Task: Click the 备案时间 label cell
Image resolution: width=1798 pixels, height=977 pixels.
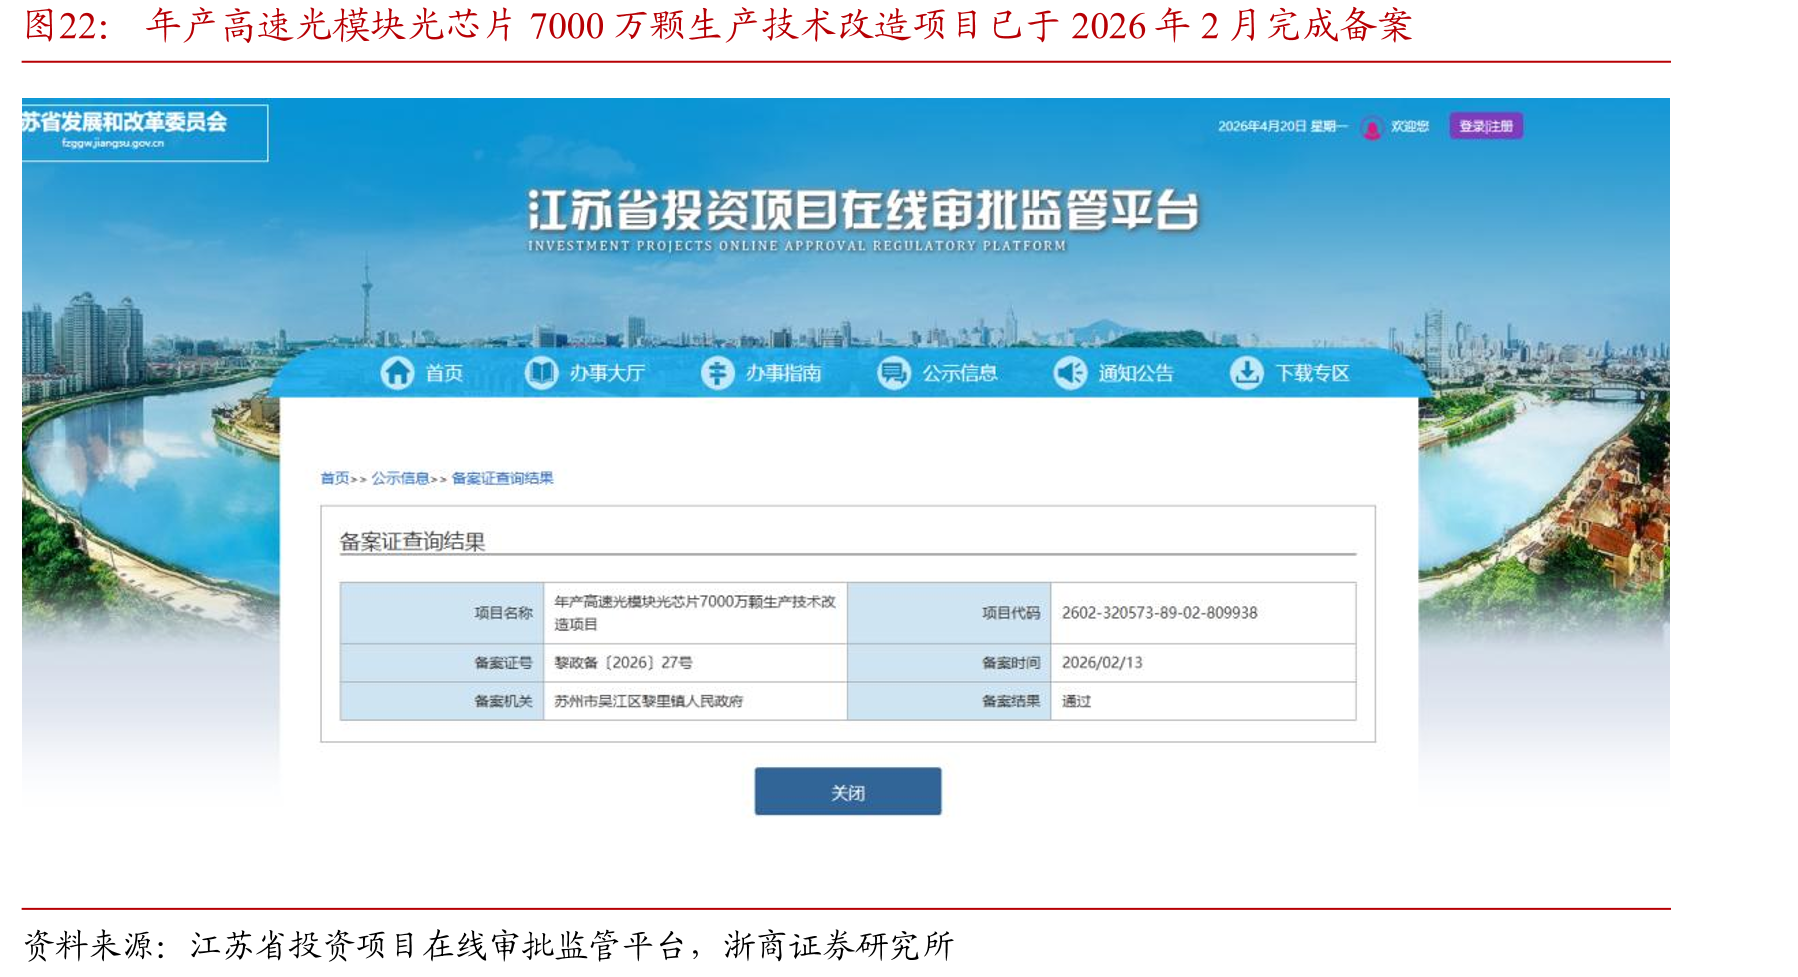Action: (949, 663)
